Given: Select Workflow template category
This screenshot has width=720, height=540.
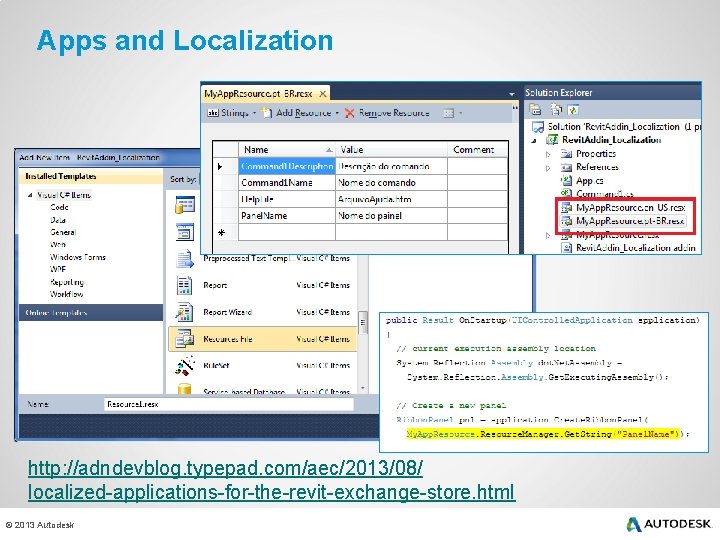Looking at the screenshot, I should pyautogui.click(x=67, y=294).
